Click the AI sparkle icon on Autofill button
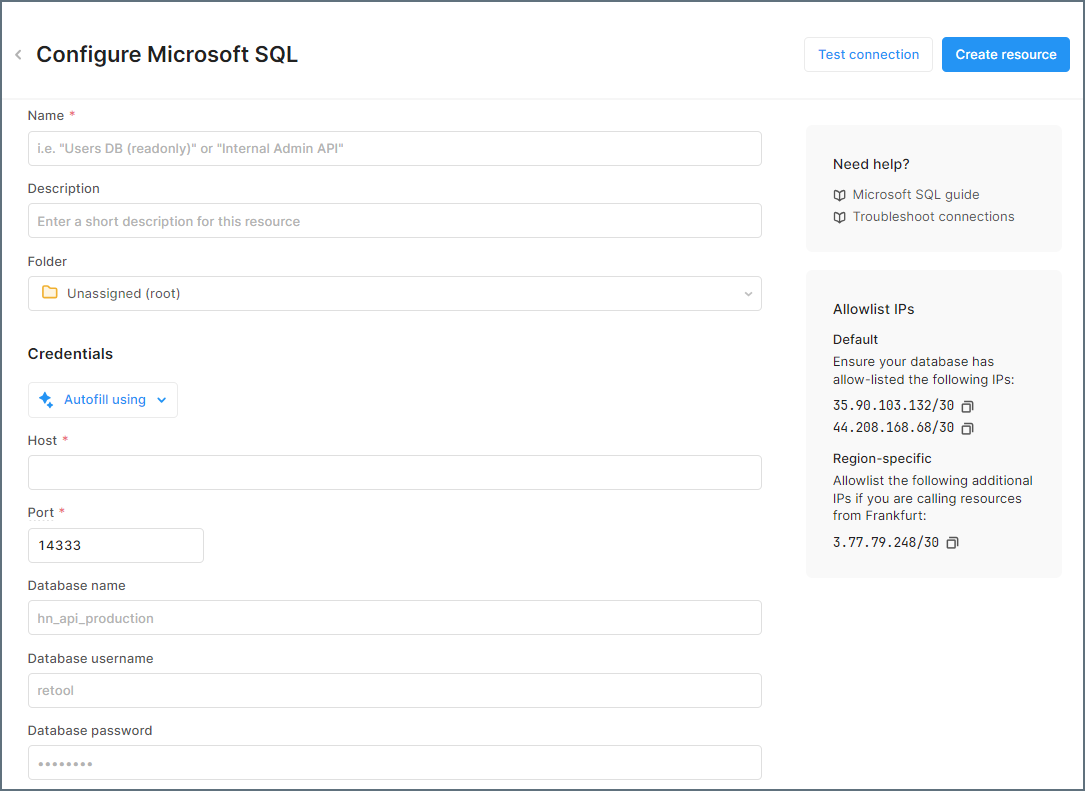The width and height of the screenshot is (1085, 791). click(x=46, y=399)
